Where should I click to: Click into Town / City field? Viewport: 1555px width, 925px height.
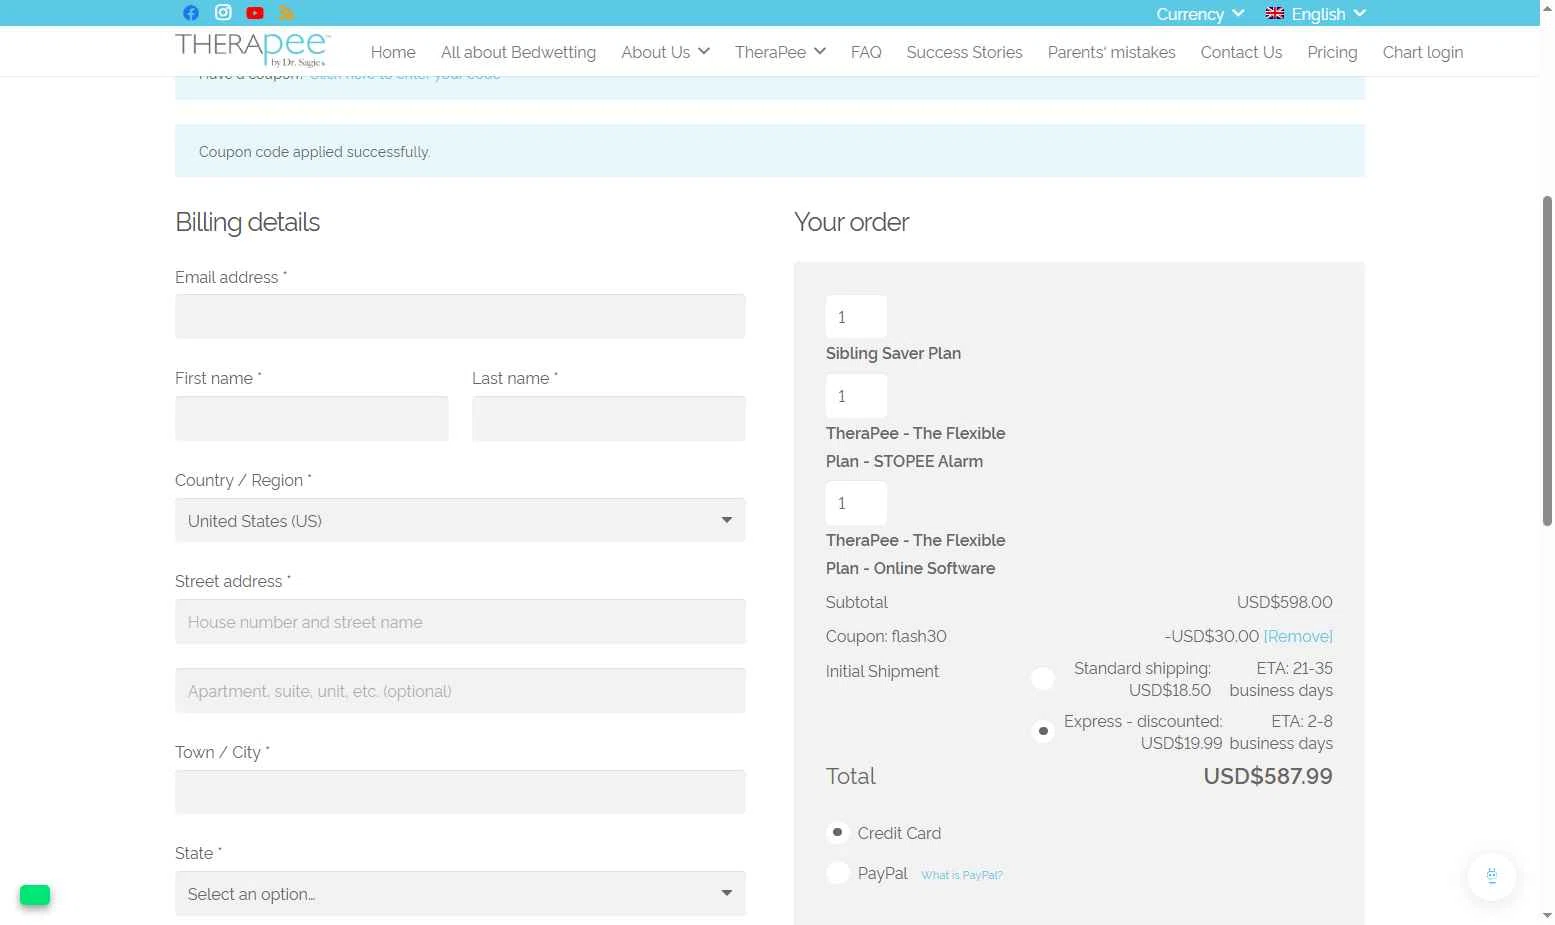[460, 792]
